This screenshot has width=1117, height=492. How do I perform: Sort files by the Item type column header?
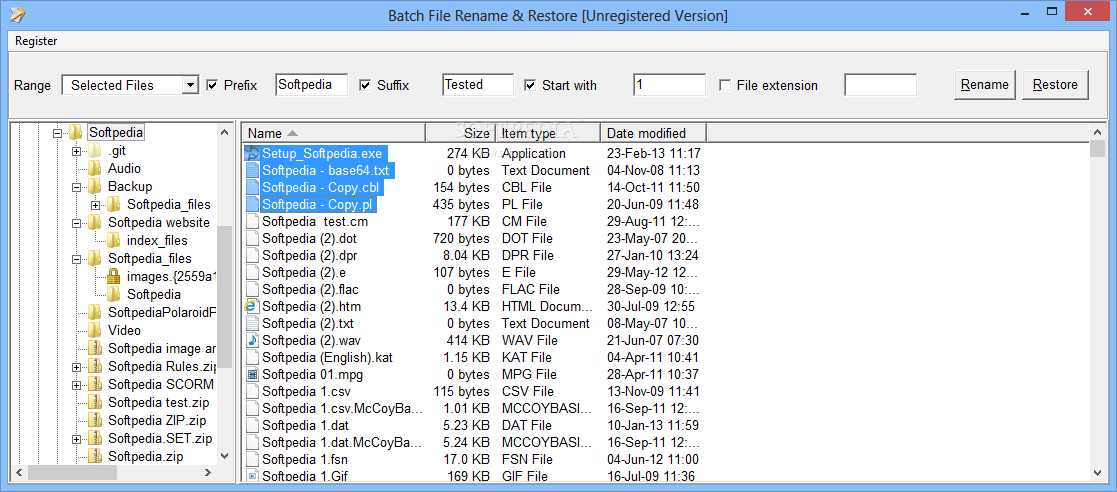(x=548, y=133)
